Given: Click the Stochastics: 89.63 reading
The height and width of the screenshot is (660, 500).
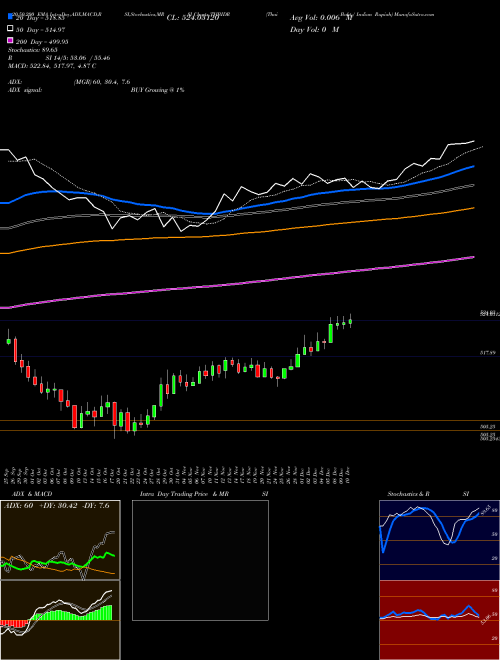Looking at the screenshot, I should coord(33,50).
